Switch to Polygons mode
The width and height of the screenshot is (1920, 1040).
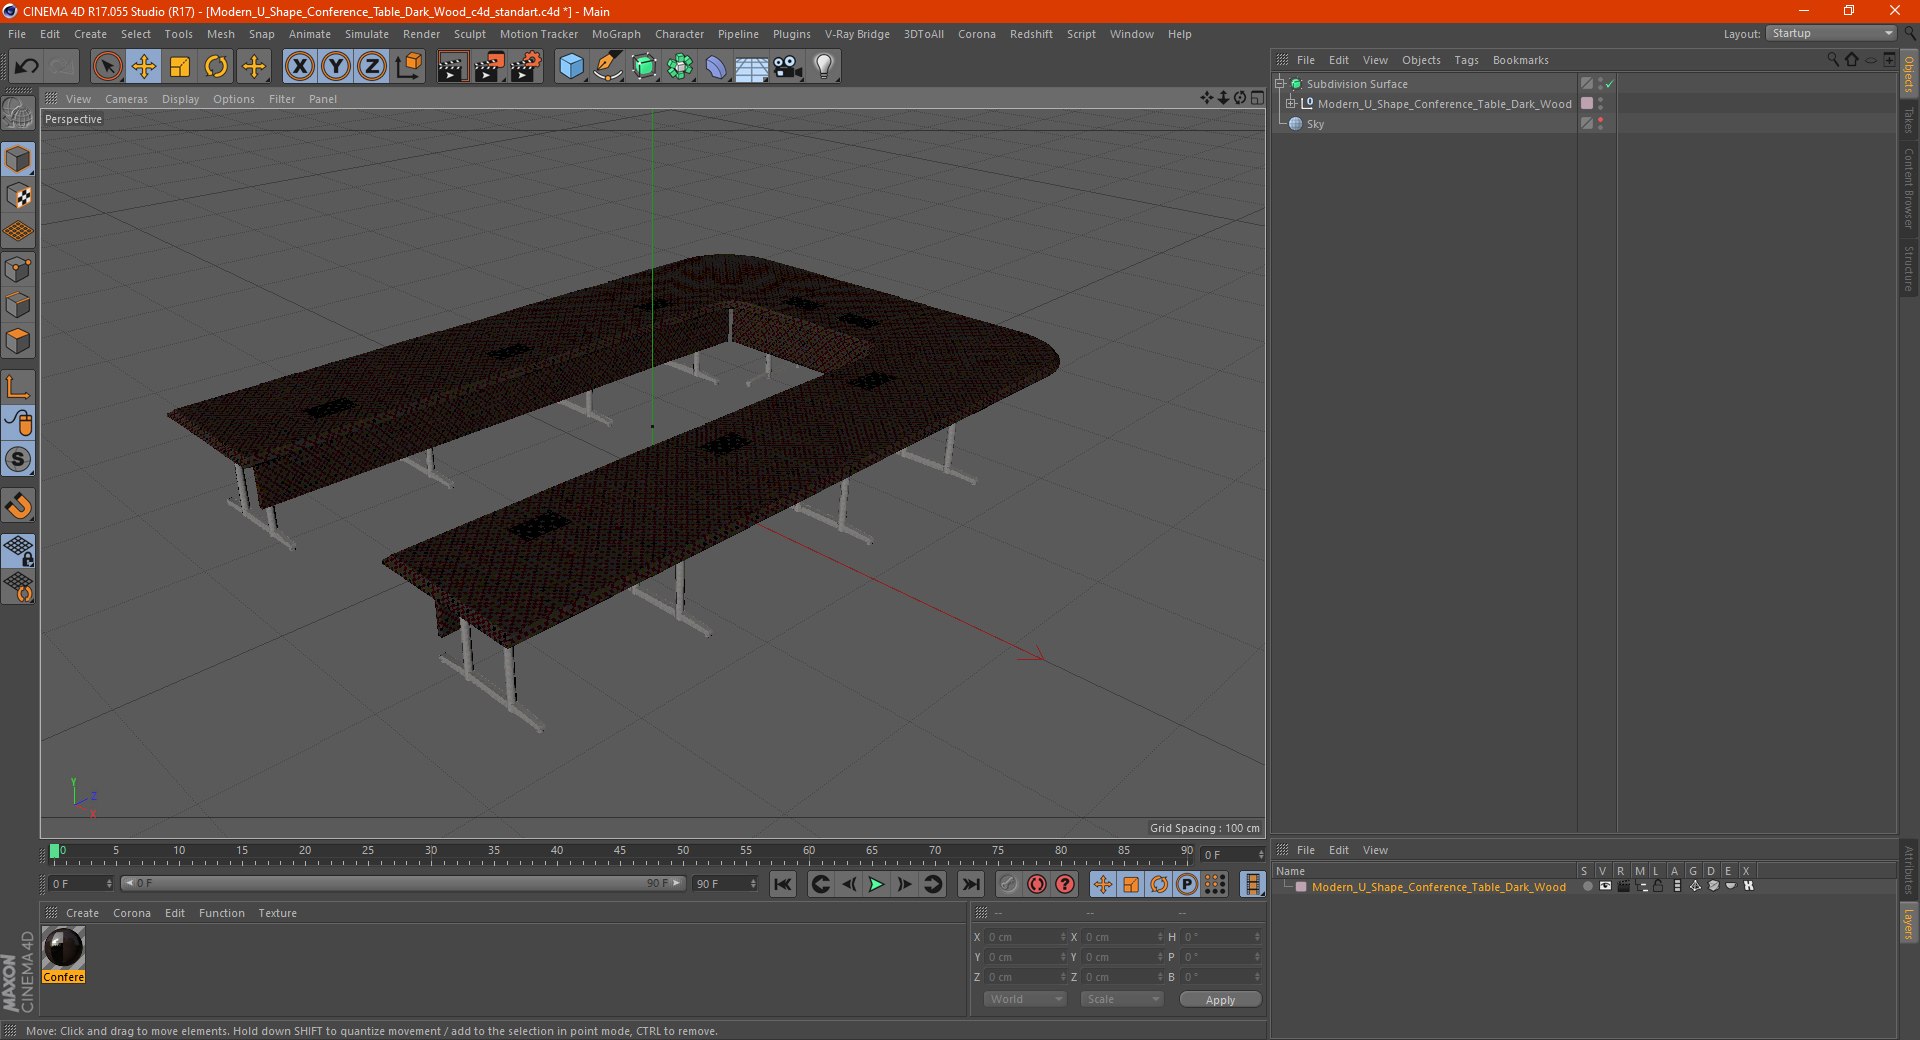click(18, 341)
